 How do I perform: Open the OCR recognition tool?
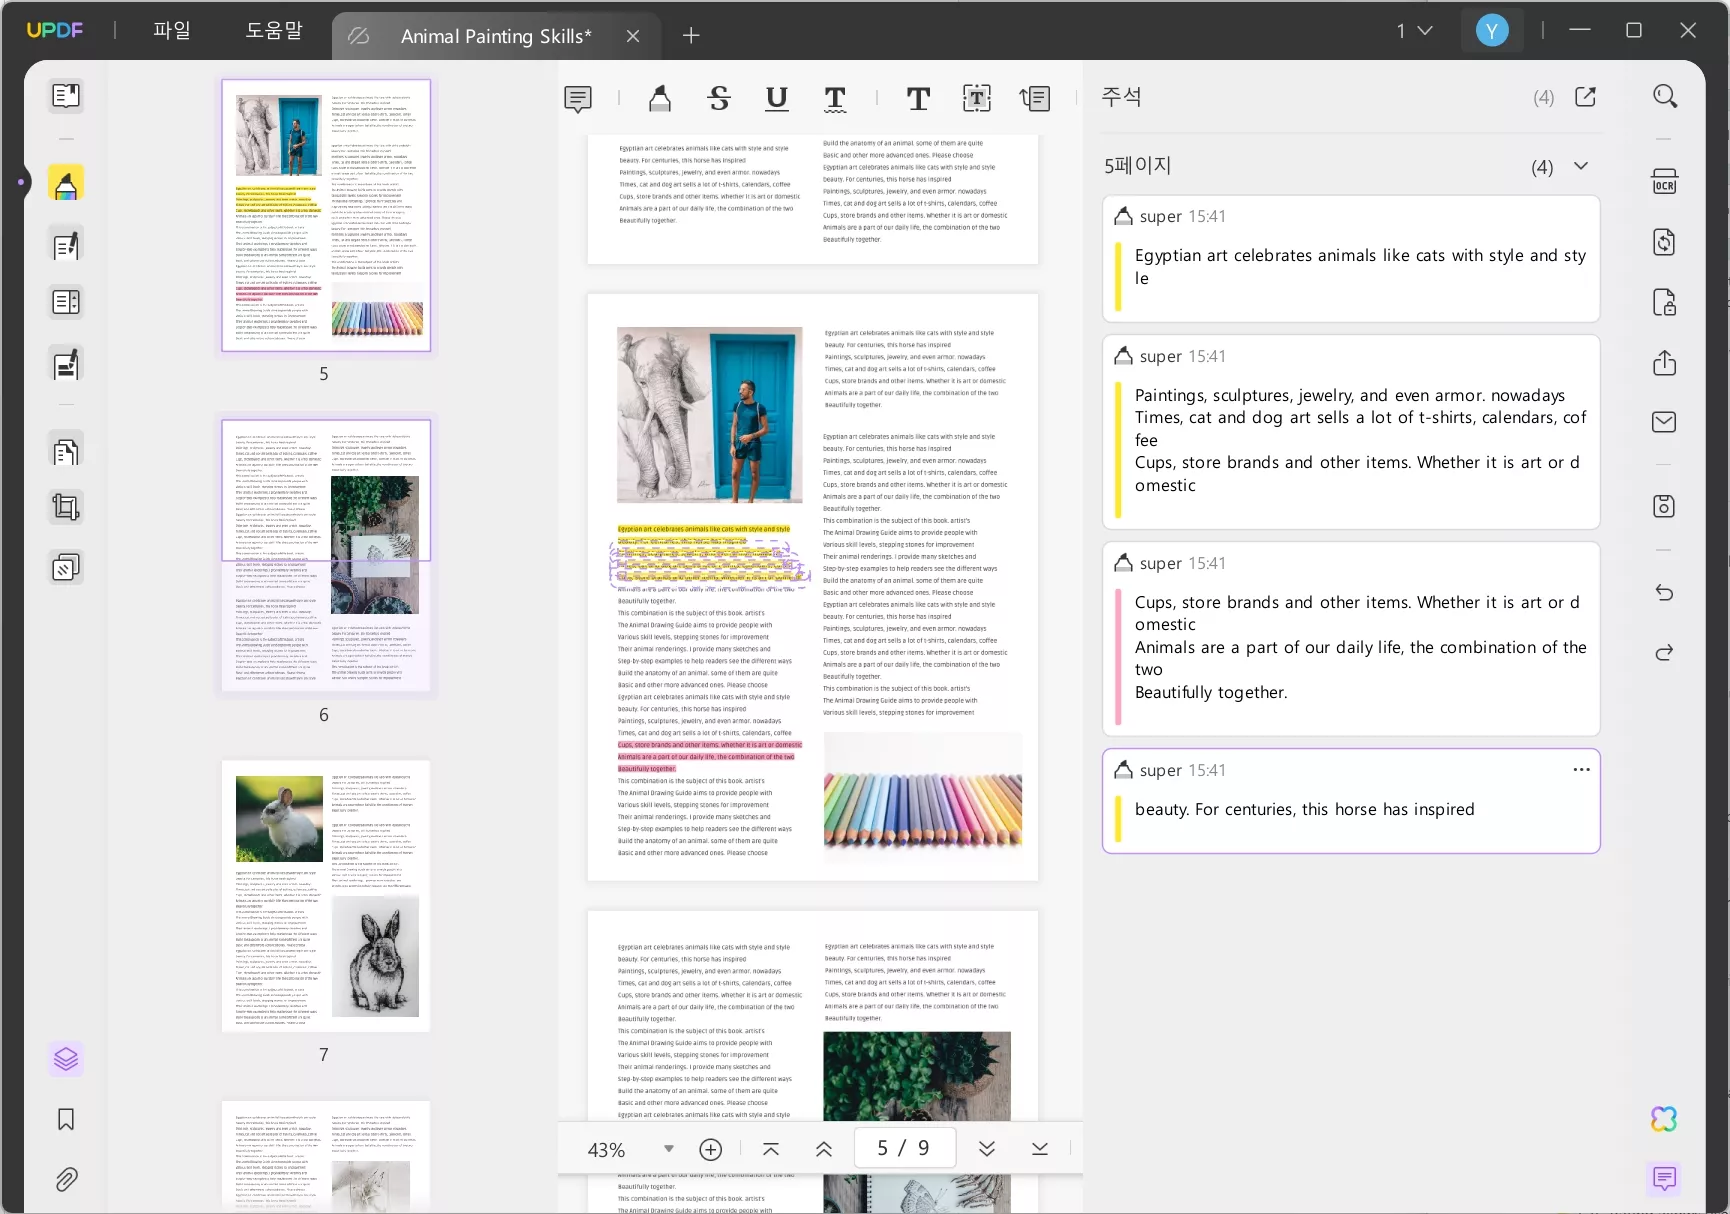tap(1664, 182)
